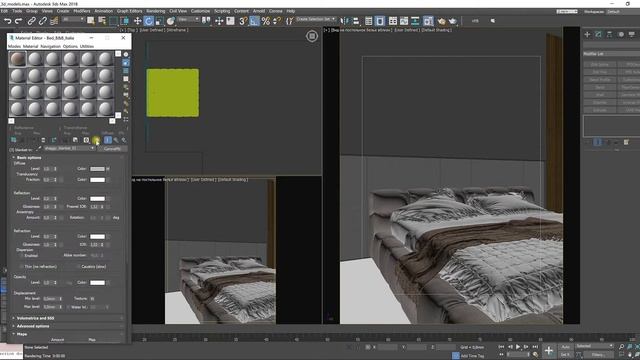This screenshot has width=640, height=360.
Task: Select the first material sample sphere slot
Action: pyautogui.click(x=18, y=60)
